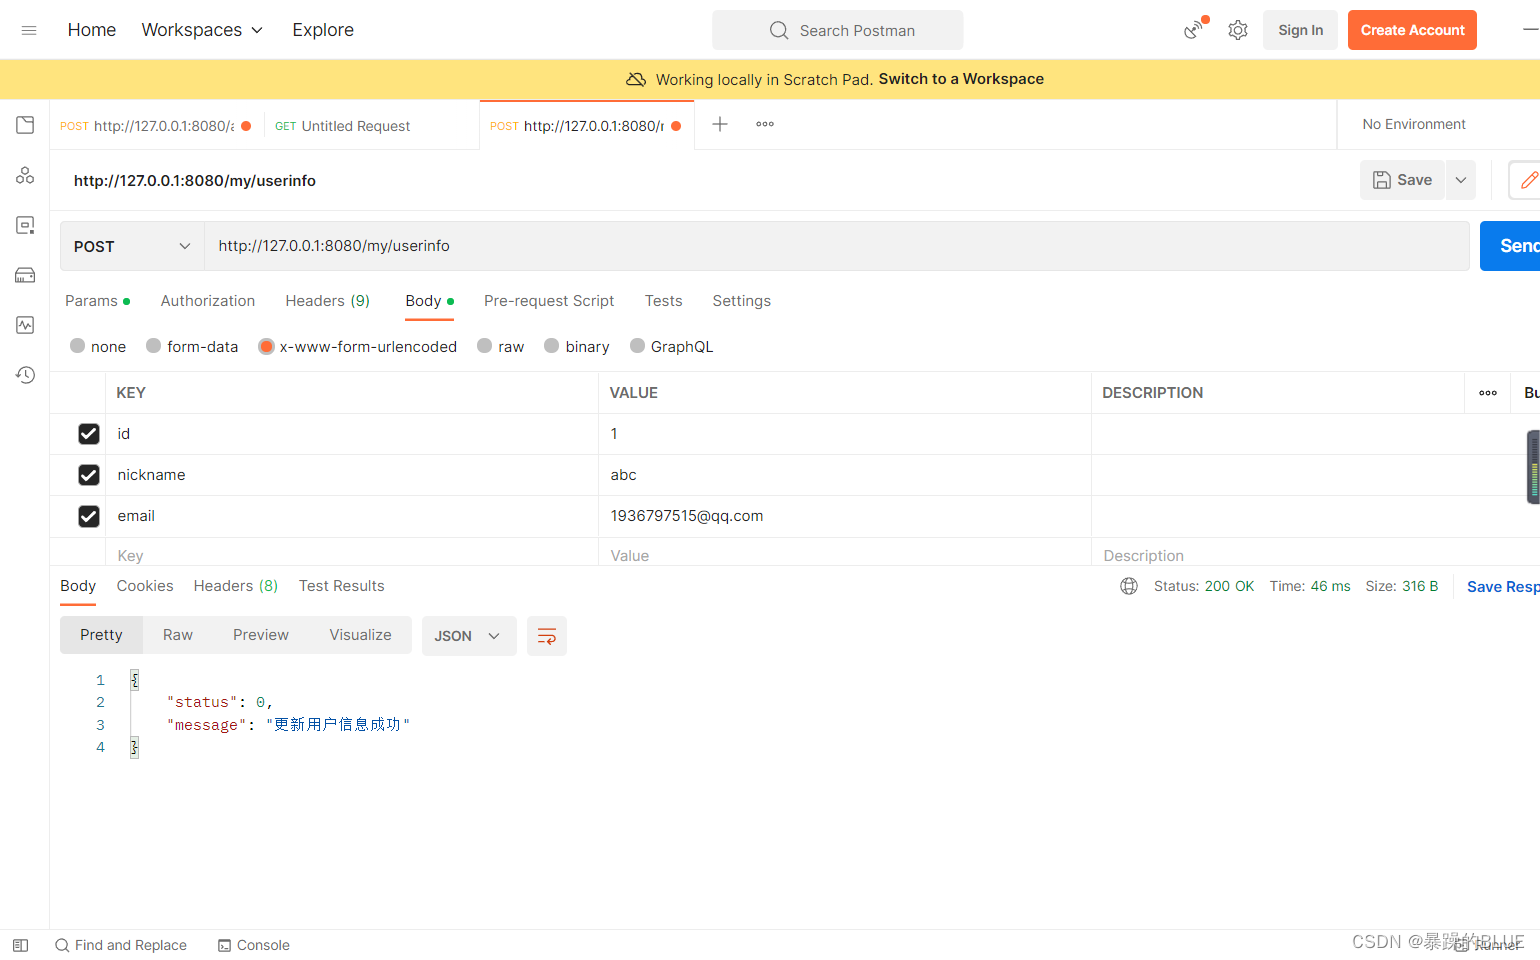The height and width of the screenshot is (960, 1540).
Task: Open the settings gear icon
Action: tap(1238, 30)
